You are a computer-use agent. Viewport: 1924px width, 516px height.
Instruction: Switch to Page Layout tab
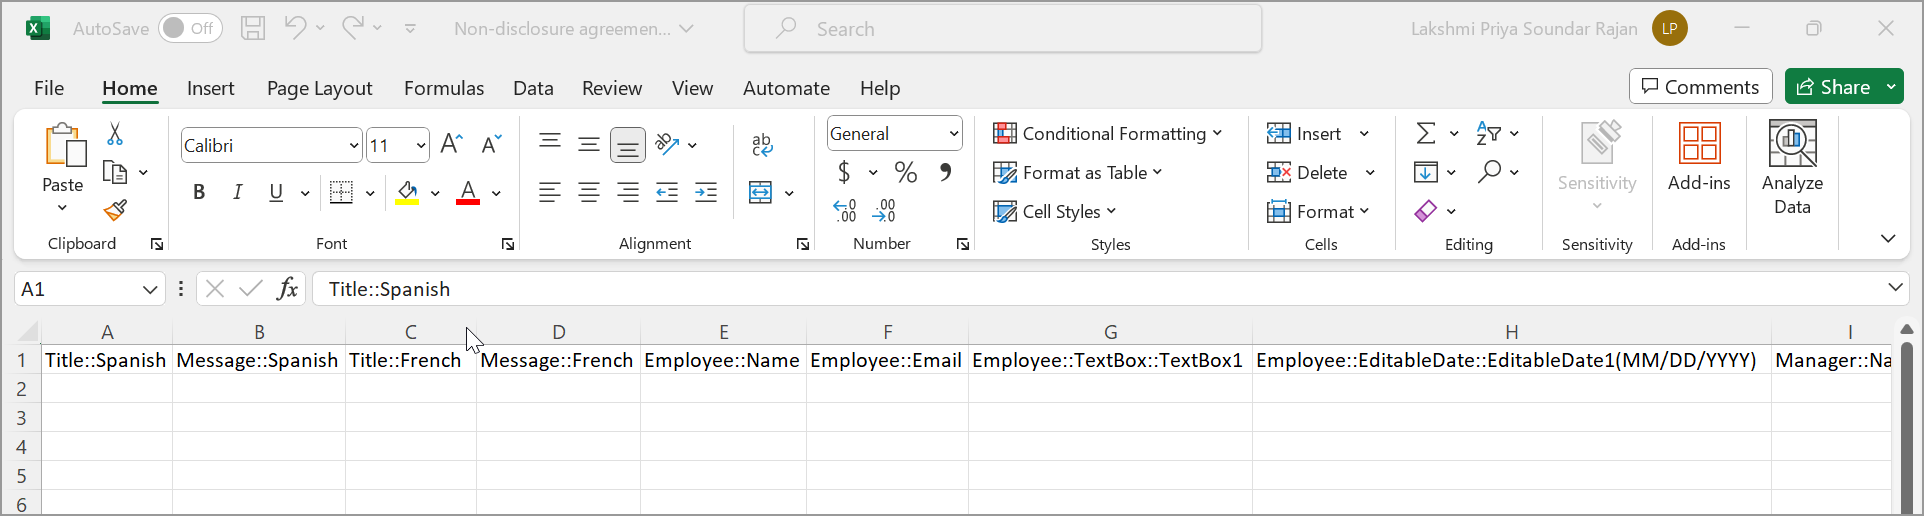click(x=319, y=88)
